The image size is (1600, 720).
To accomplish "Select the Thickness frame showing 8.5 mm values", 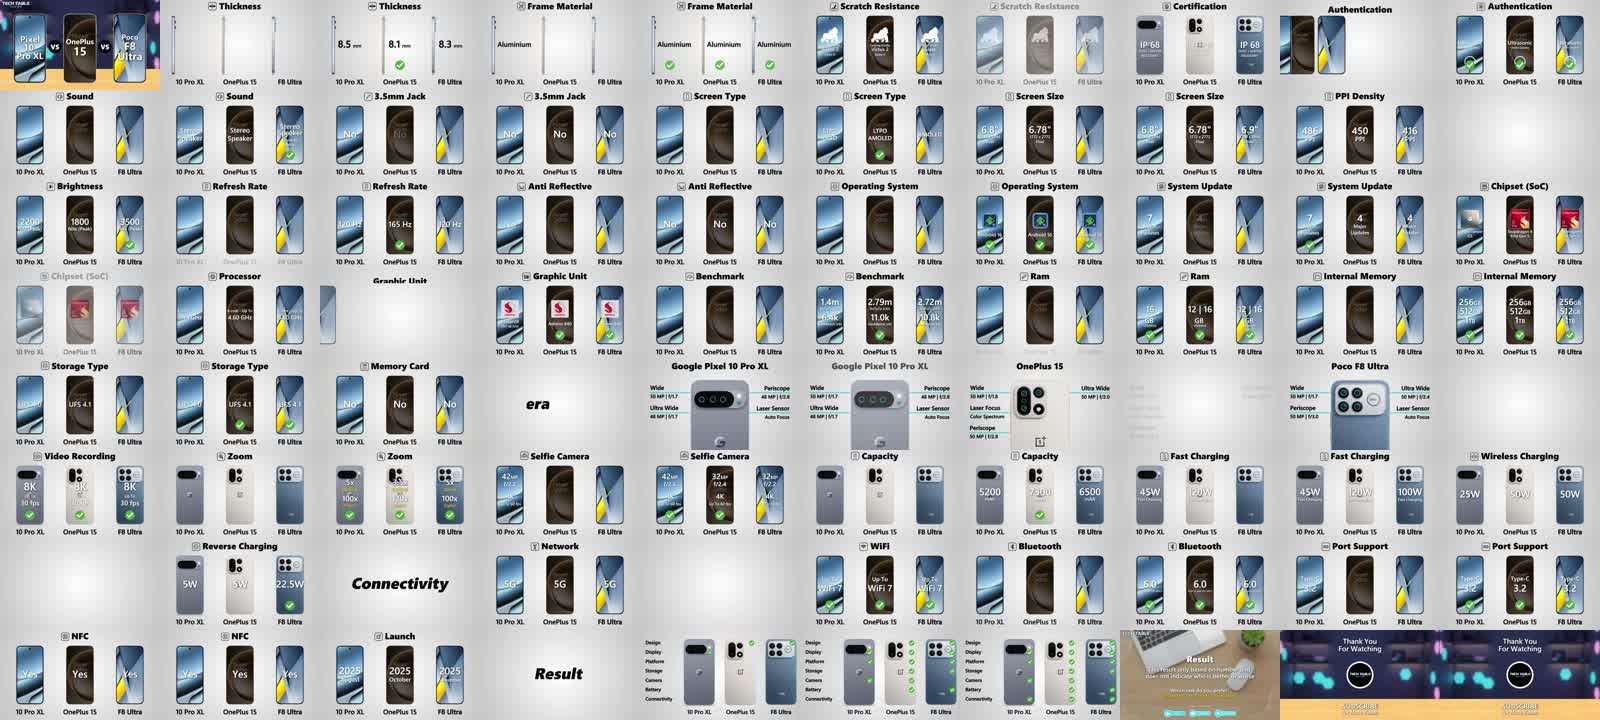I will (x=400, y=45).
